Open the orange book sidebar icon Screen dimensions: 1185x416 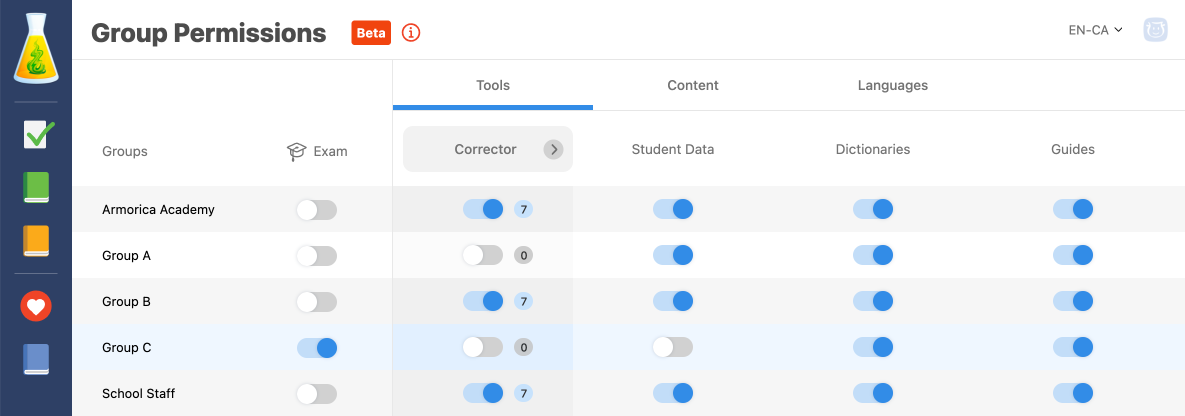pyautogui.click(x=36, y=241)
